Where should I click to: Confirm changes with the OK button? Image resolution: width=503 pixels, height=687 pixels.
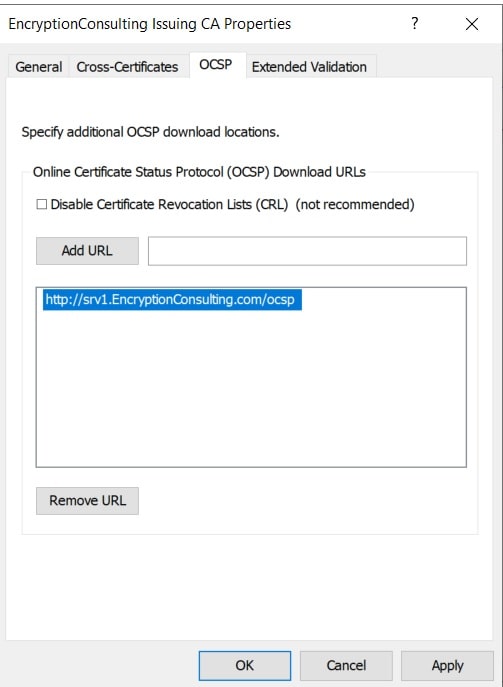coord(244,666)
